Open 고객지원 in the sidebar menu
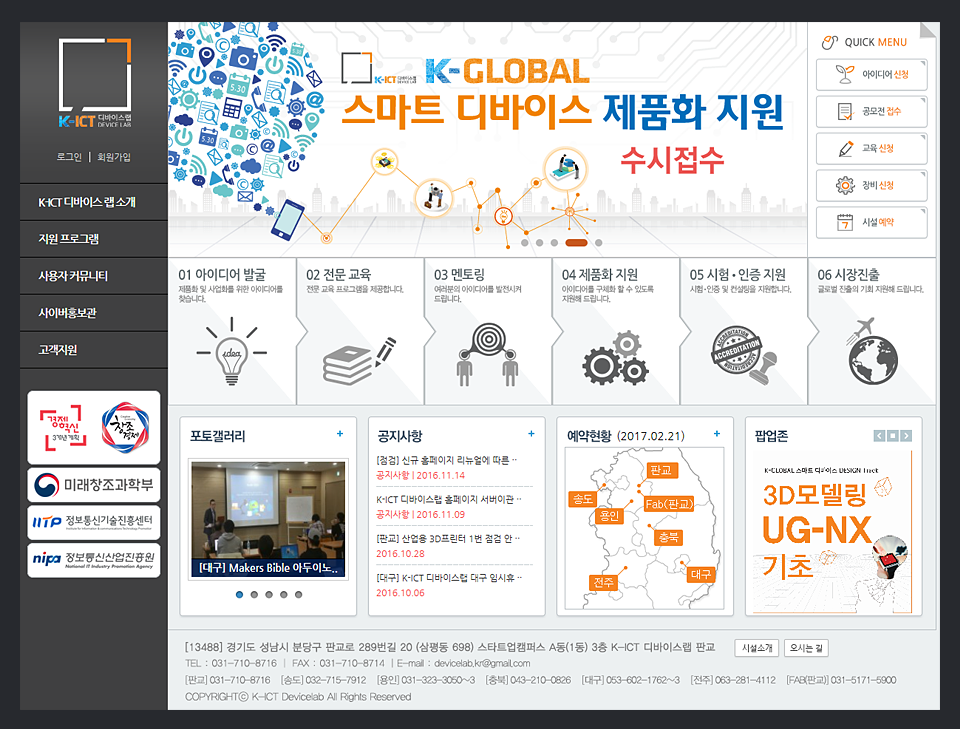The height and width of the screenshot is (729, 960). (x=94, y=350)
